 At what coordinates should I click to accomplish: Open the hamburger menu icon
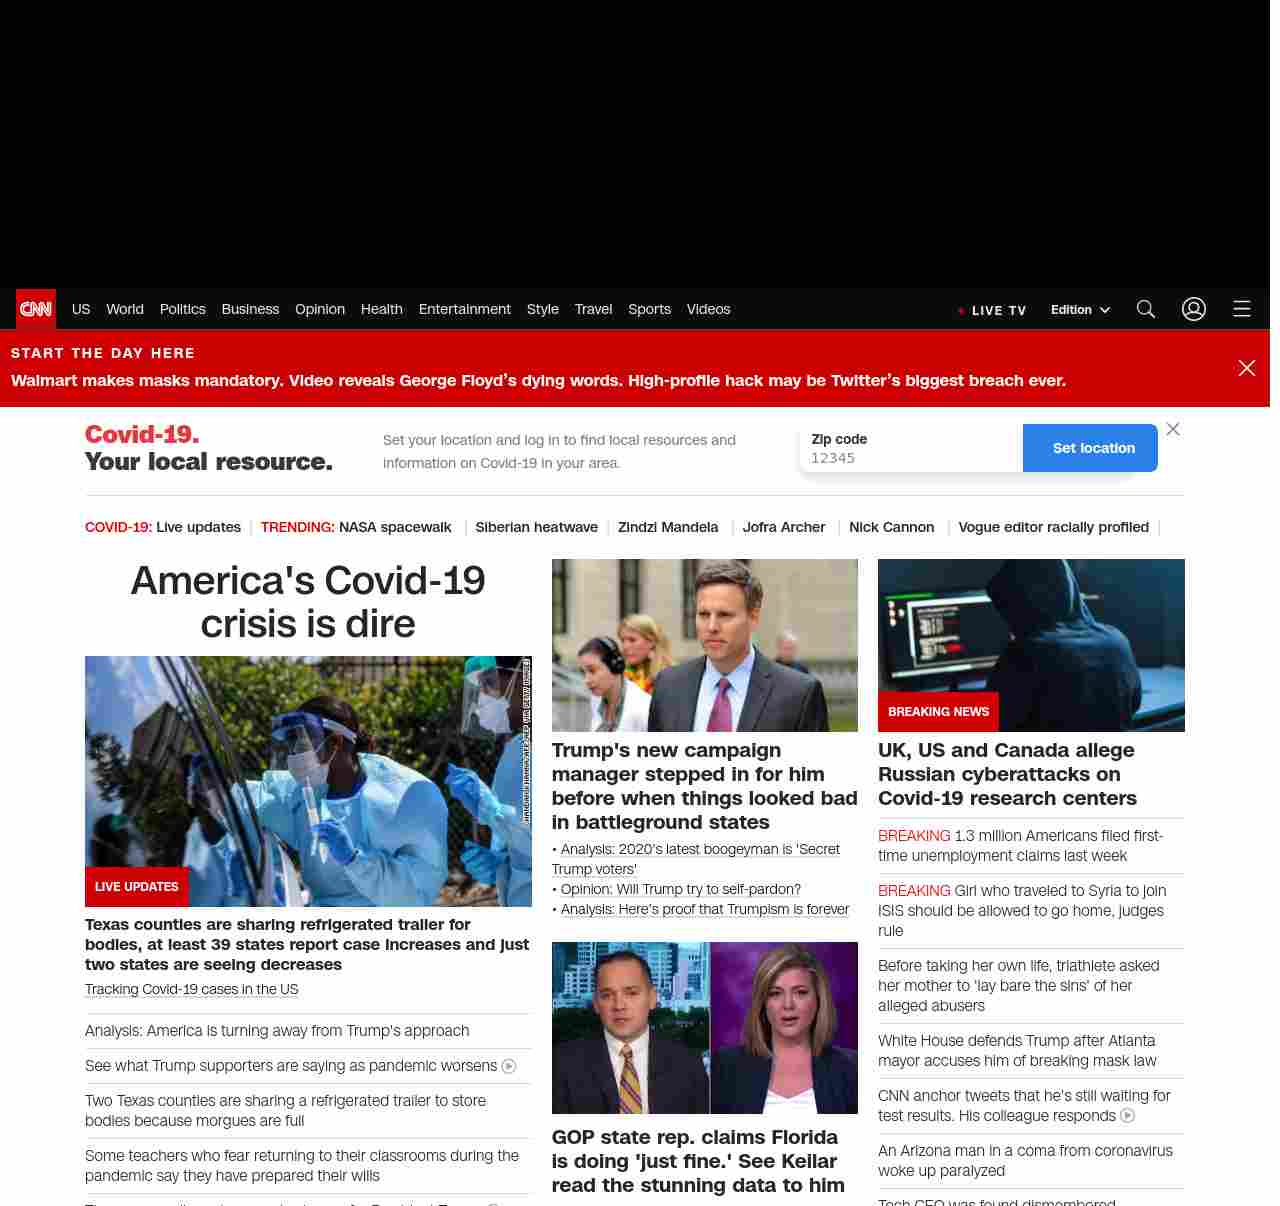tap(1242, 309)
